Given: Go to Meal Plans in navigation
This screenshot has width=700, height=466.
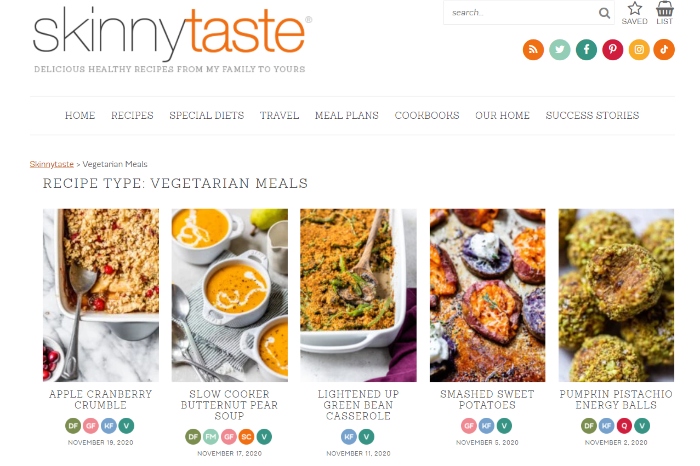Looking at the screenshot, I should pos(347,116).
